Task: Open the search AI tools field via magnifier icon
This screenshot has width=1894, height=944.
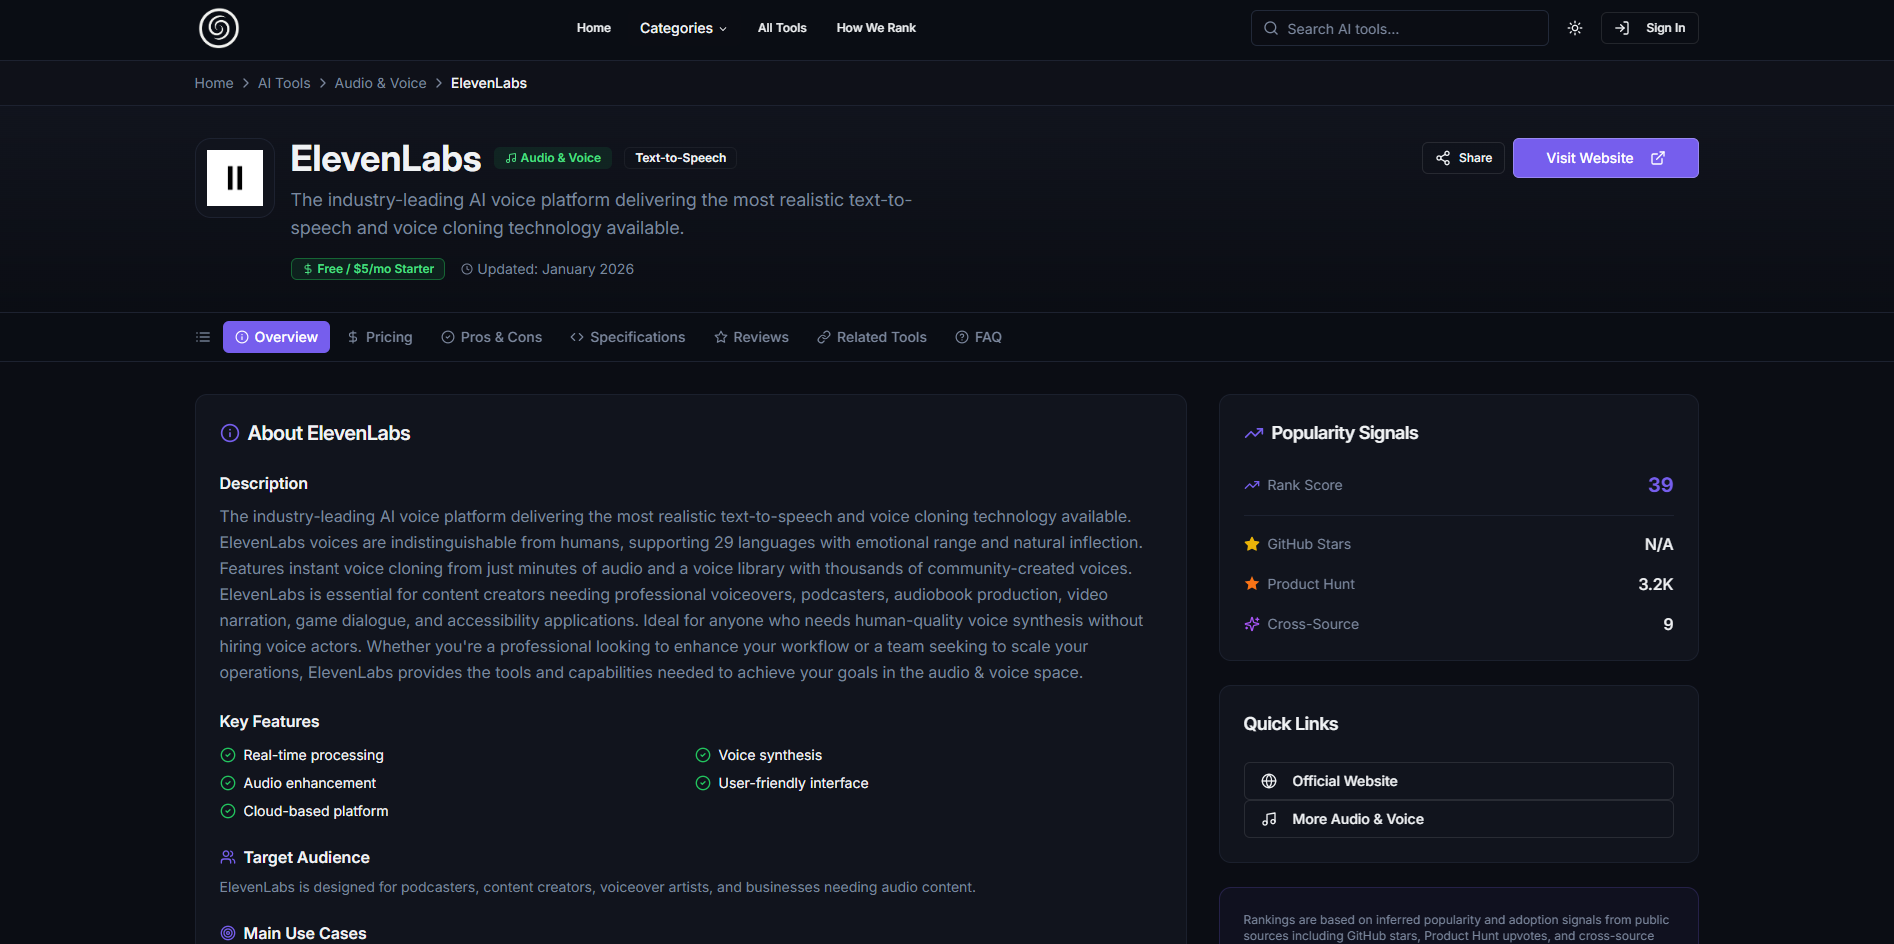Action: [1269, 28]
